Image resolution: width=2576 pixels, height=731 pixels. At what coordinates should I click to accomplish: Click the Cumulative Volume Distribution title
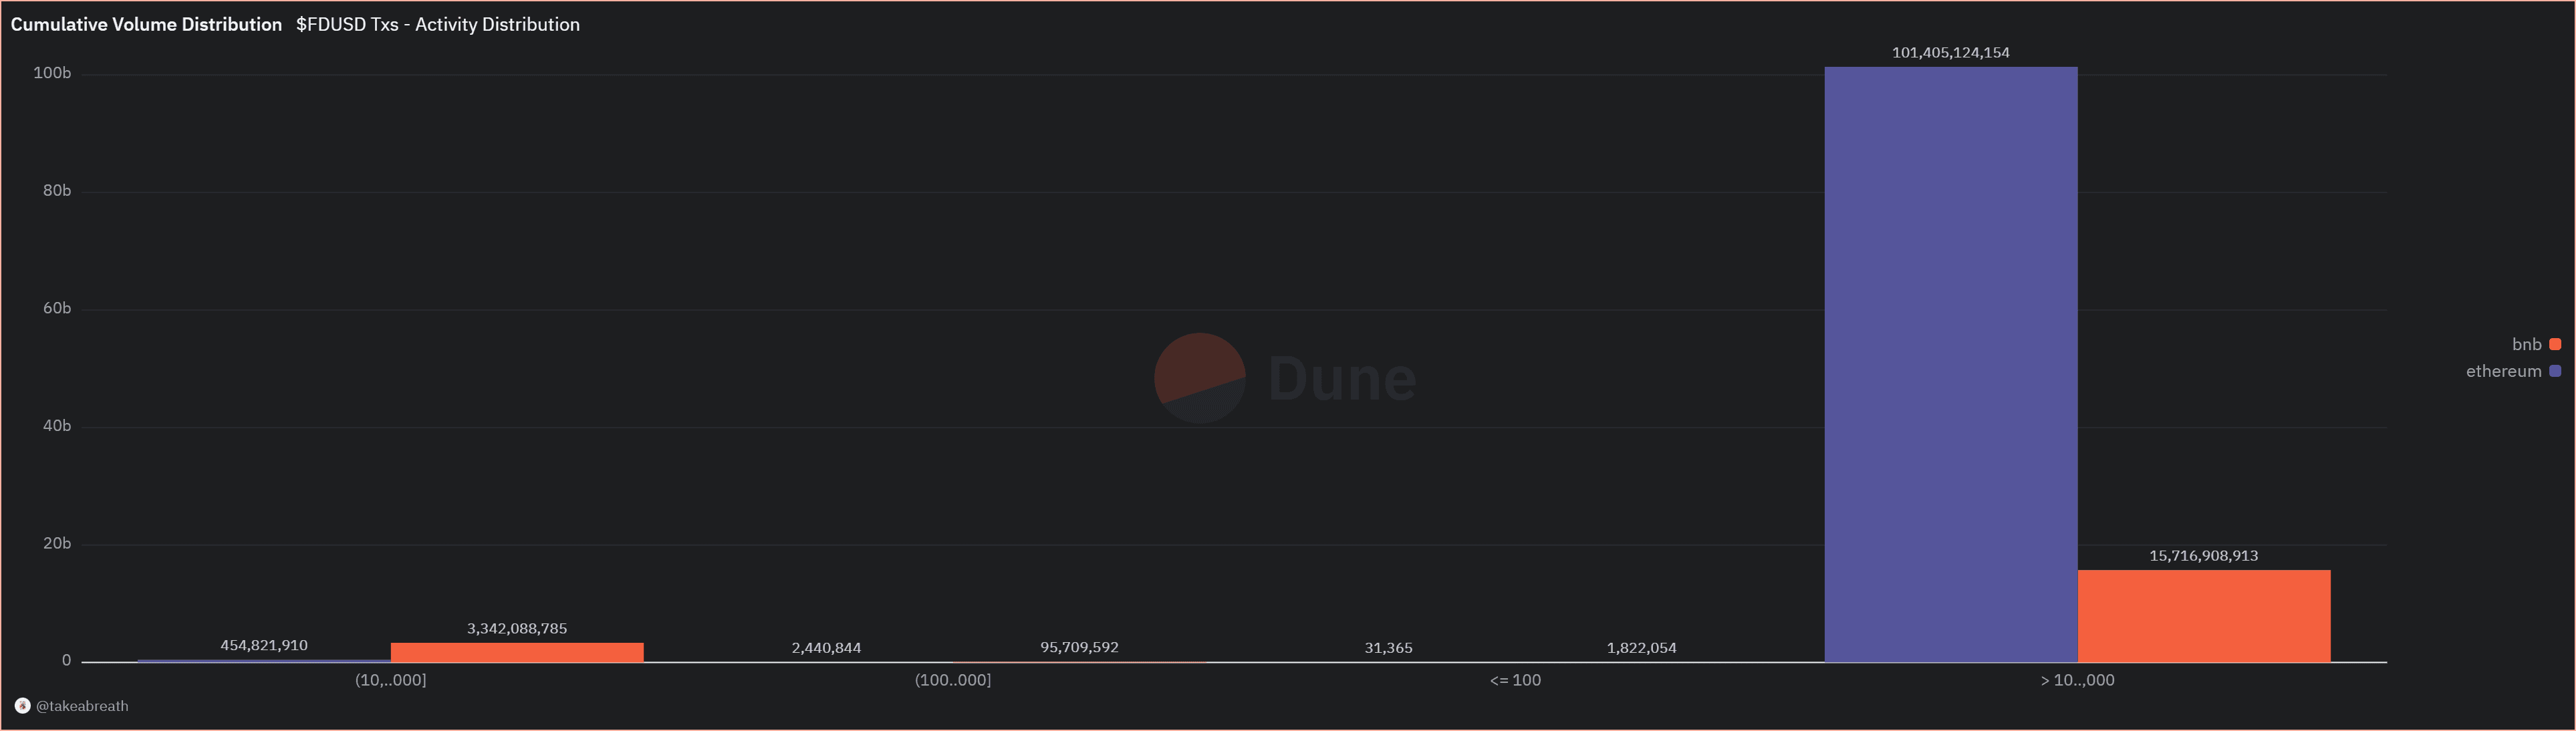(146, 25)
